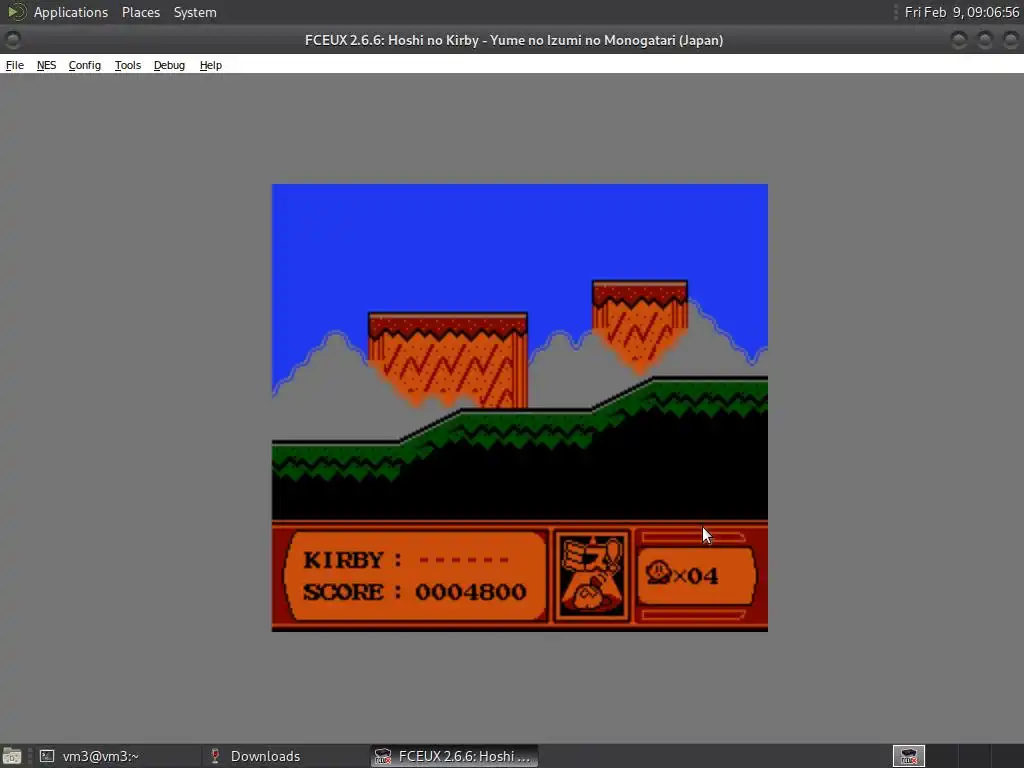Screen dimensions: 1024x768
Task: Click the Kirby copy ability card icon
Action: [592, 575]
